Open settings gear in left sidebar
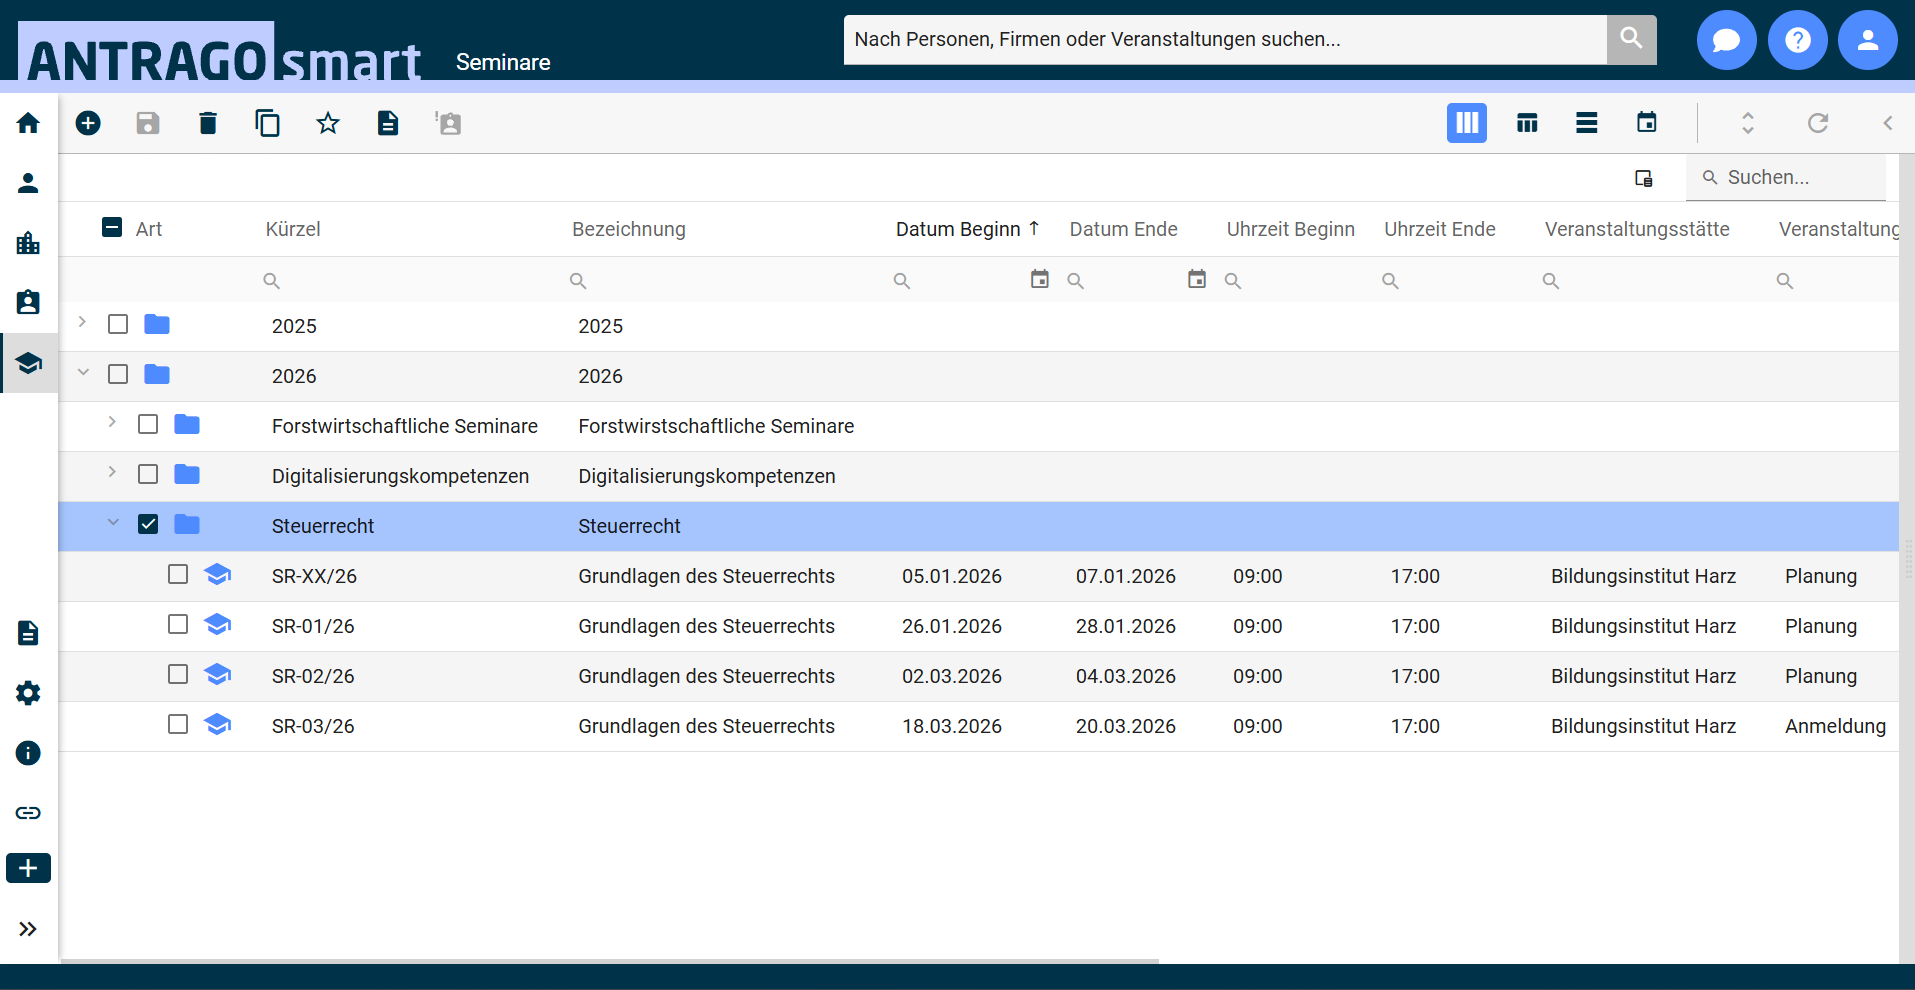 click(28, 693)
